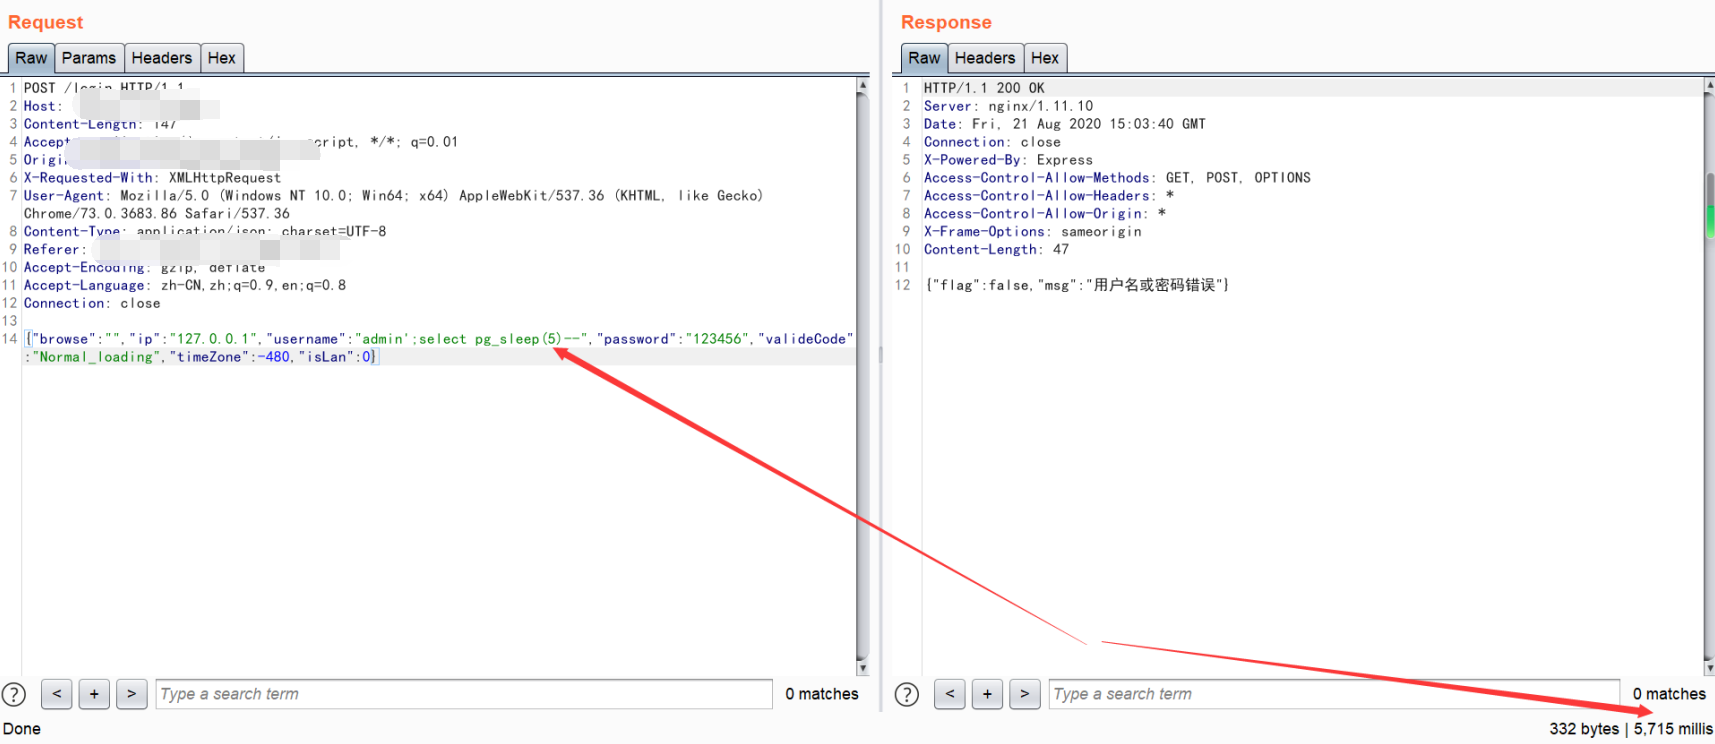Image resolution: width=1715 pixels, height=744 pixels.
Task: Click the '0 matches' label in Request pane
Action: tap(822, 694)
